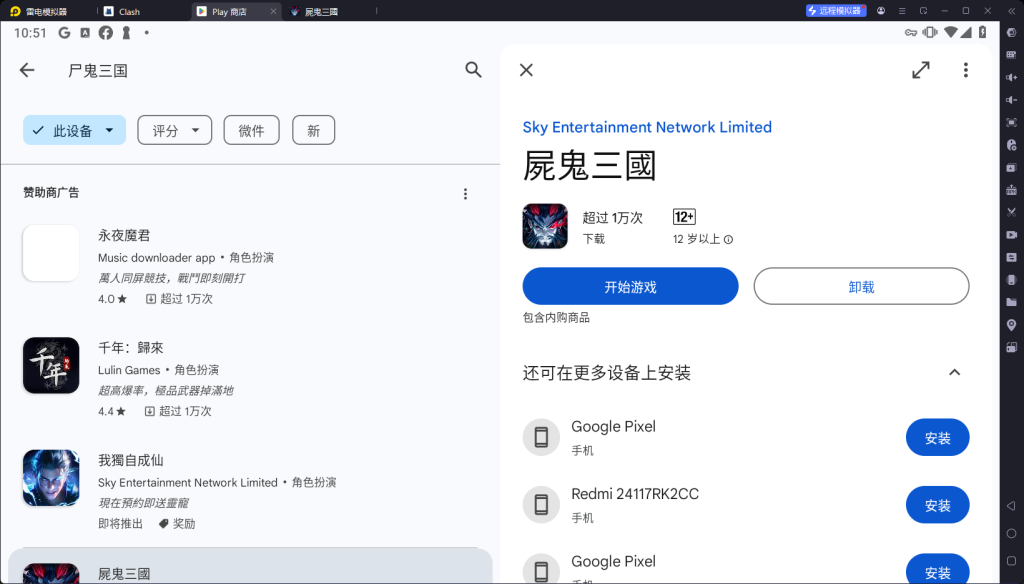Open the user account icon in title bar

pos(881,11)
